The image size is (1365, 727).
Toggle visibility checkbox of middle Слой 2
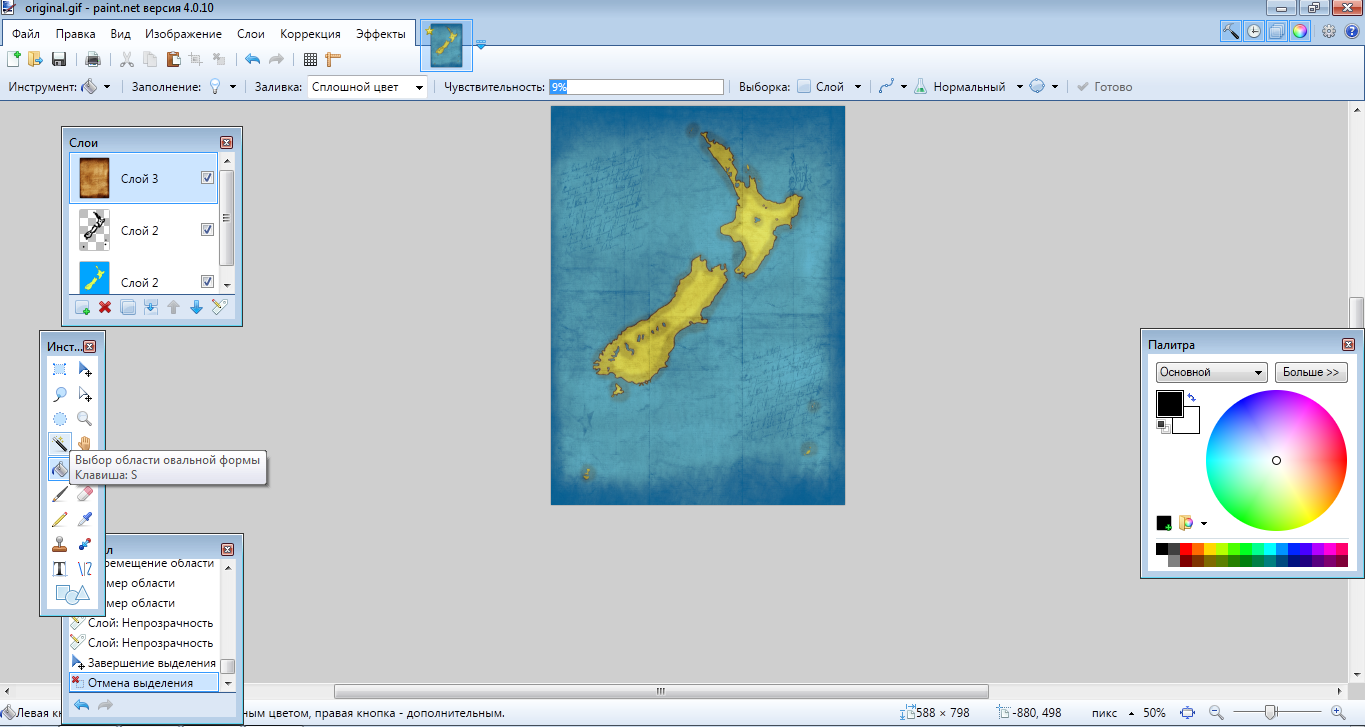[208, 230]
